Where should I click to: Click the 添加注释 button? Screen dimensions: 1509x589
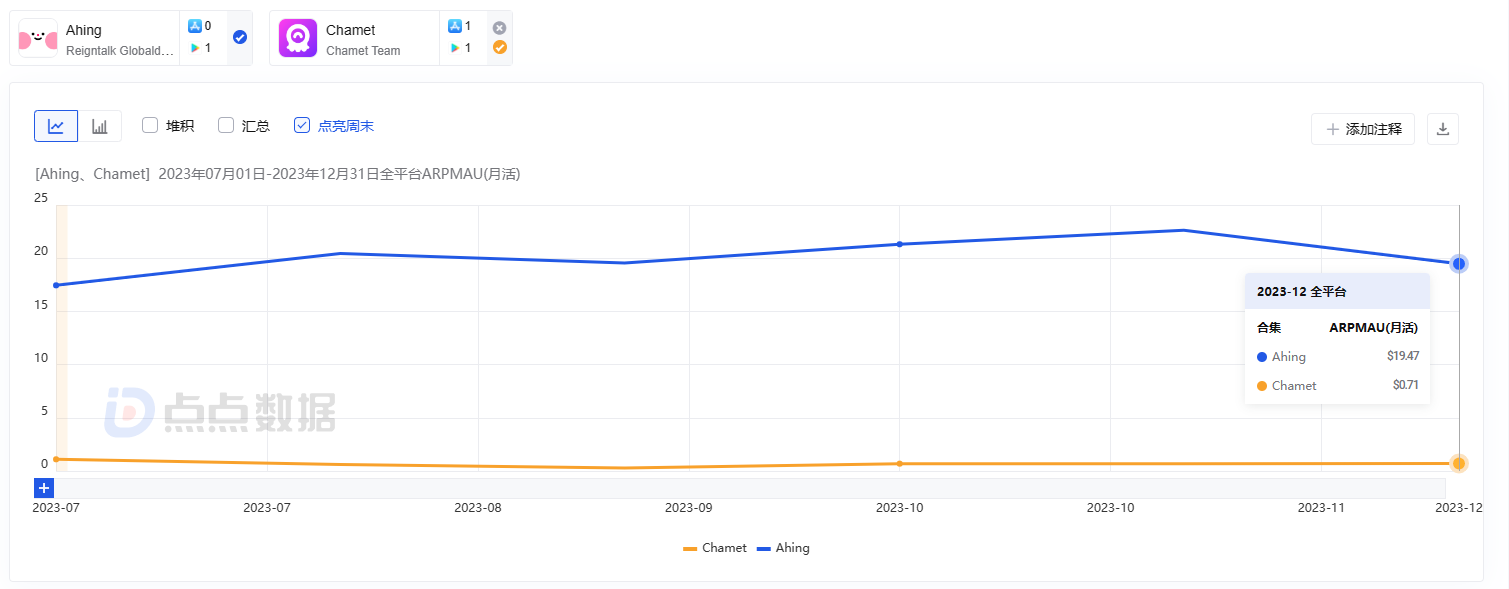coord(1362,129)
